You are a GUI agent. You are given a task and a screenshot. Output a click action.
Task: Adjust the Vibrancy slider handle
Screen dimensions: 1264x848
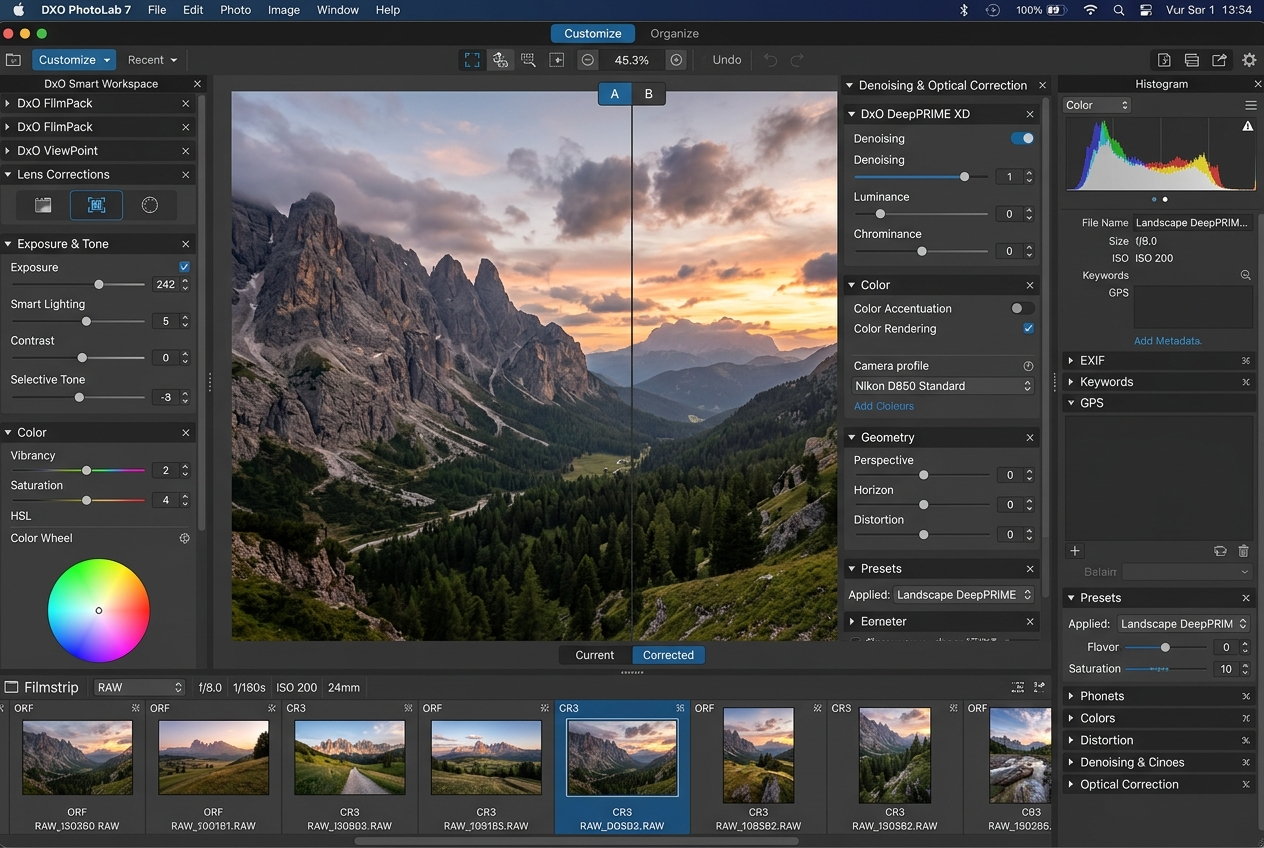(x=87, y=470)
